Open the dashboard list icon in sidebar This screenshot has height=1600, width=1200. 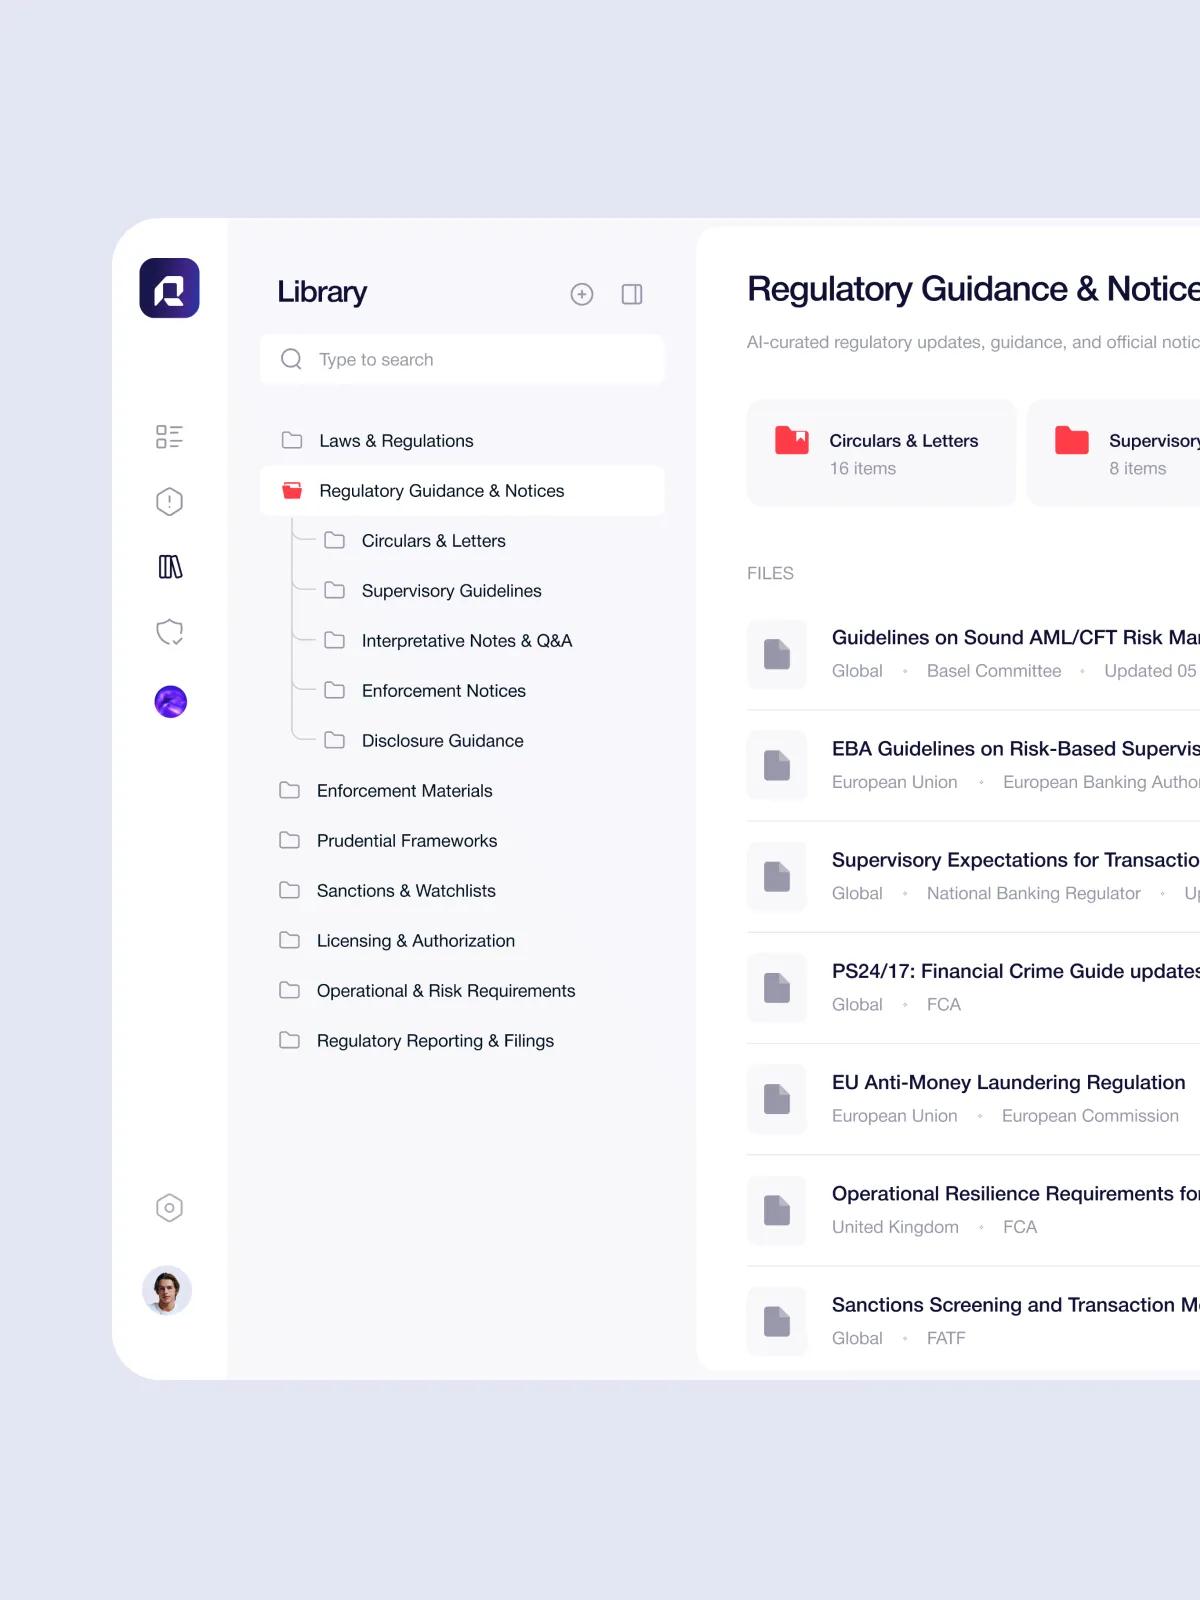(169, 436)
